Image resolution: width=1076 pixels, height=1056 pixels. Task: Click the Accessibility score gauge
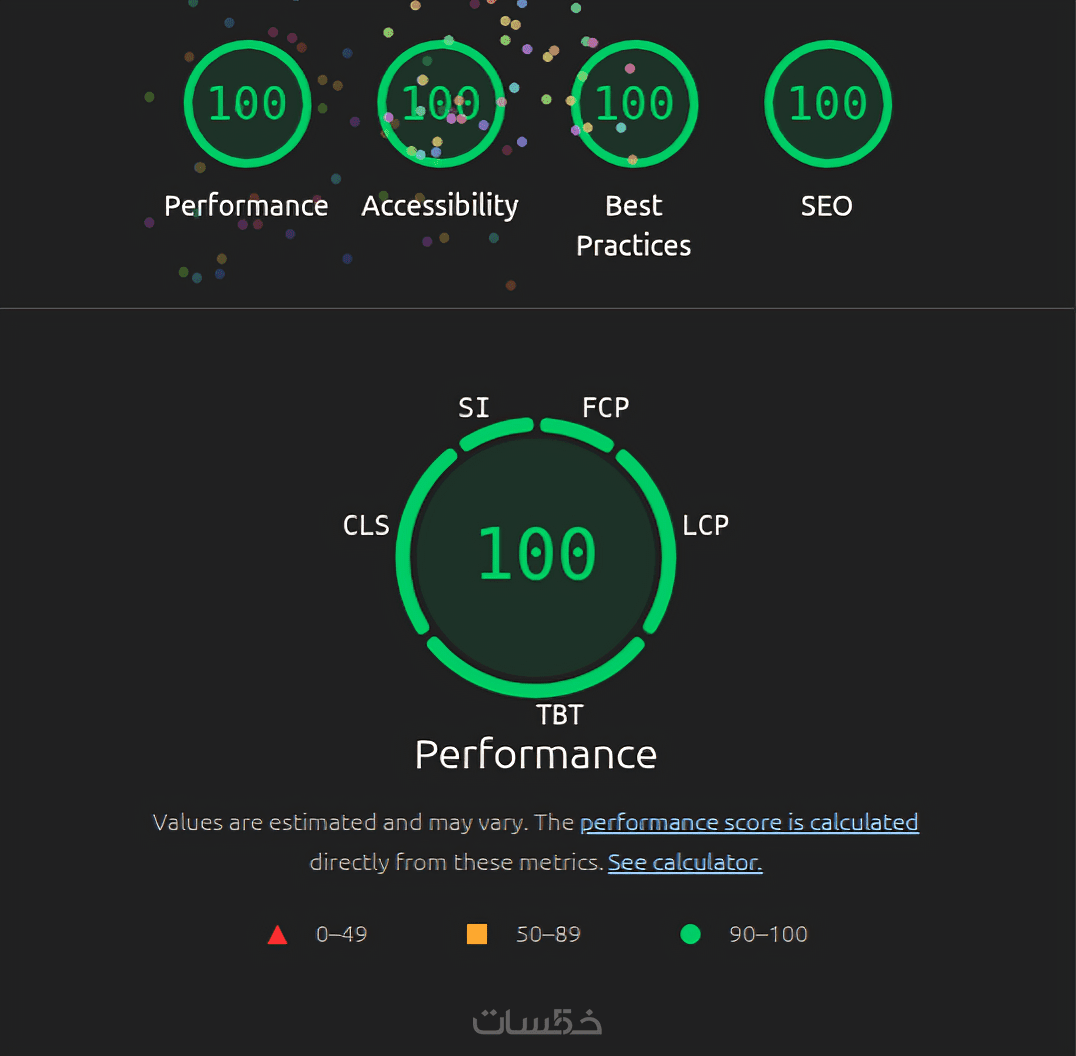[x=440, y=104]
